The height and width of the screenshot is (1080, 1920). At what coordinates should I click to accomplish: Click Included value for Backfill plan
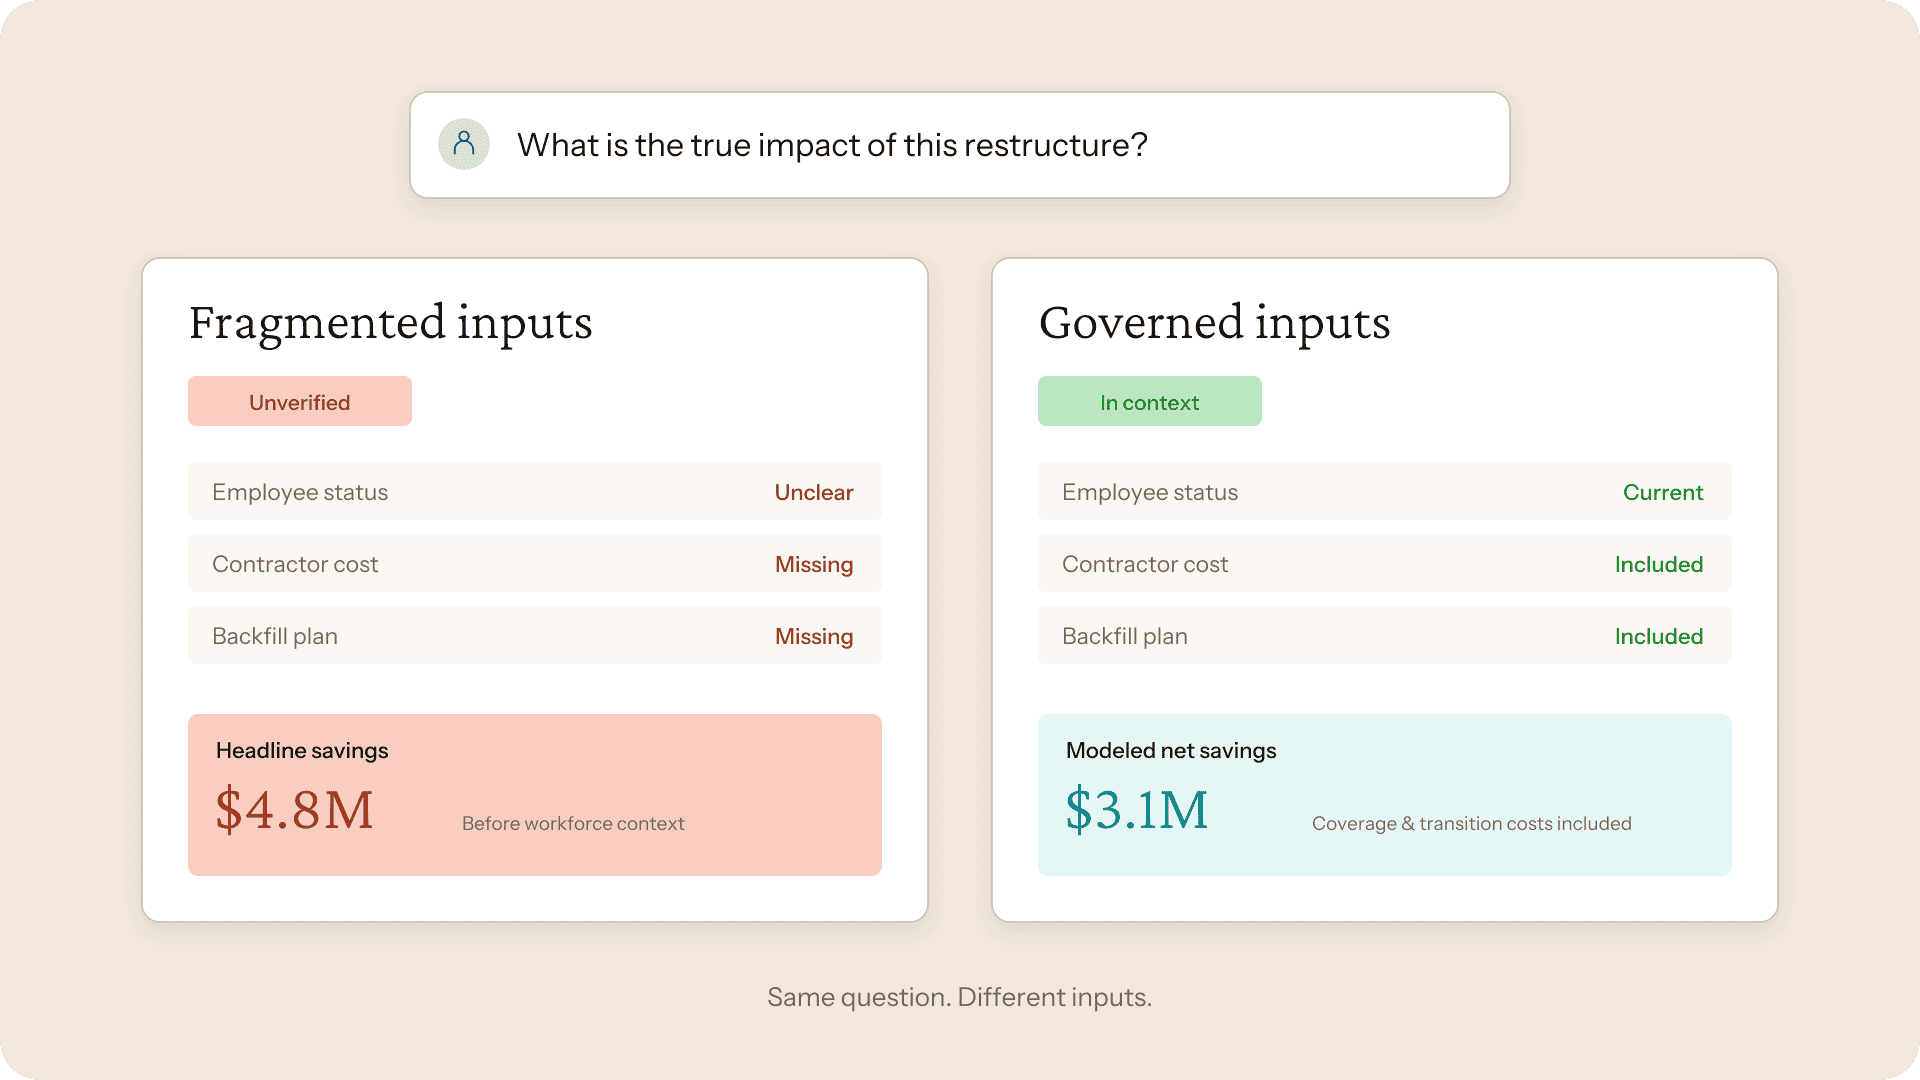tap(1659, 636)
